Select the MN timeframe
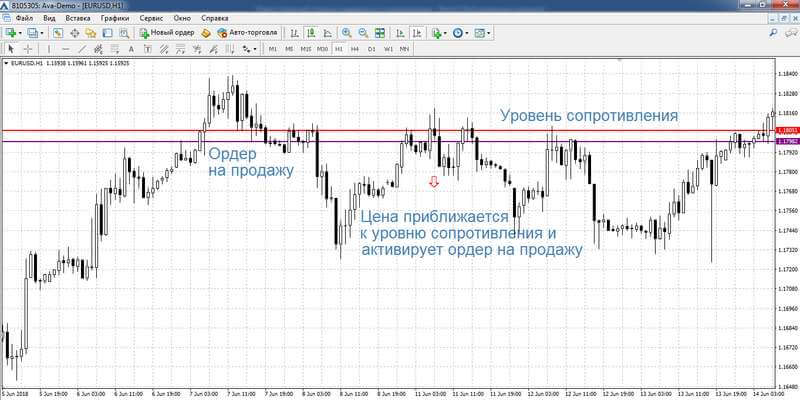Screen dimensions: 800x400 coord(404,49)
